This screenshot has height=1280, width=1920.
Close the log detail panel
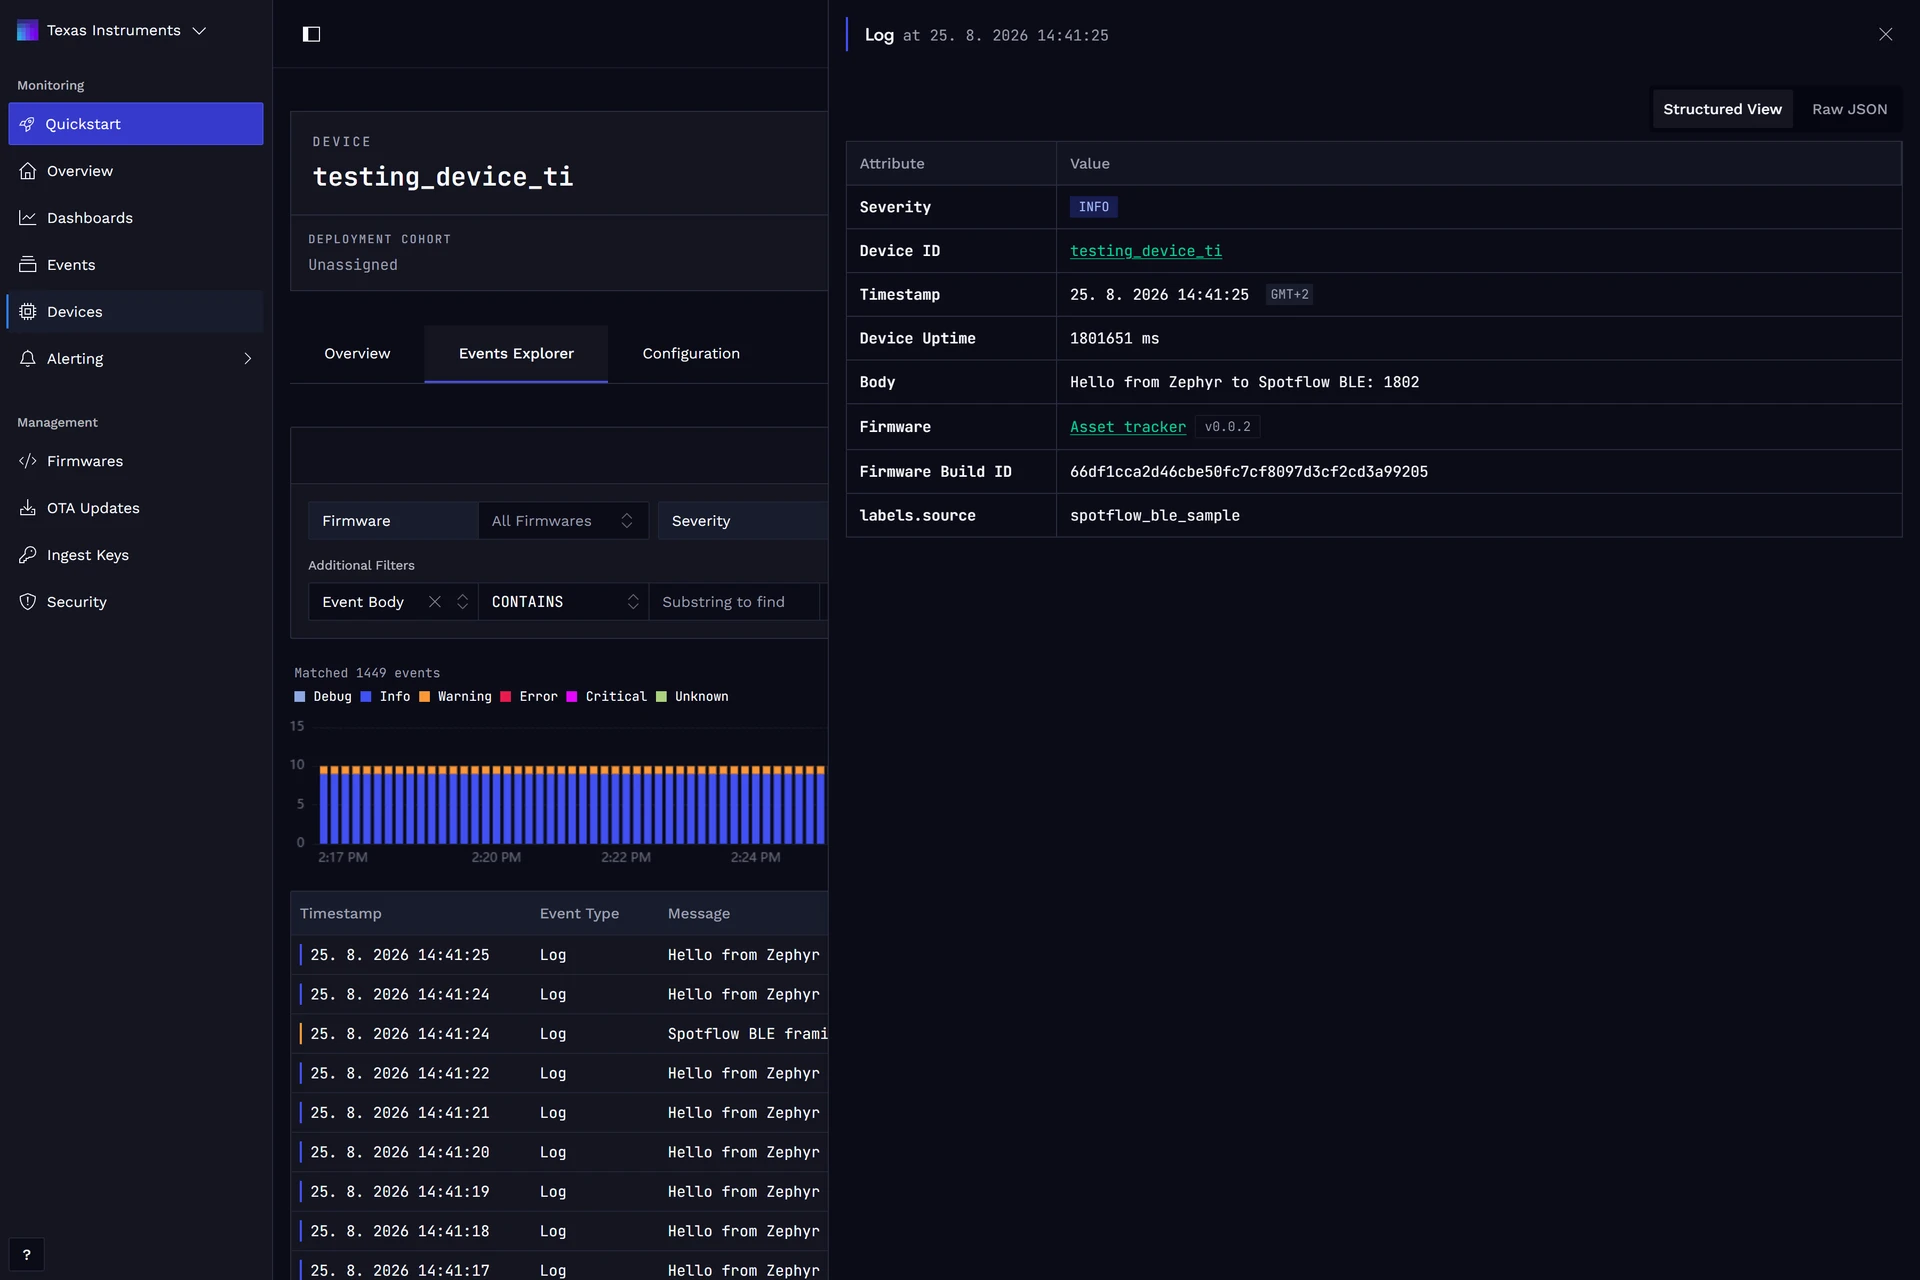coord(1885,35)
